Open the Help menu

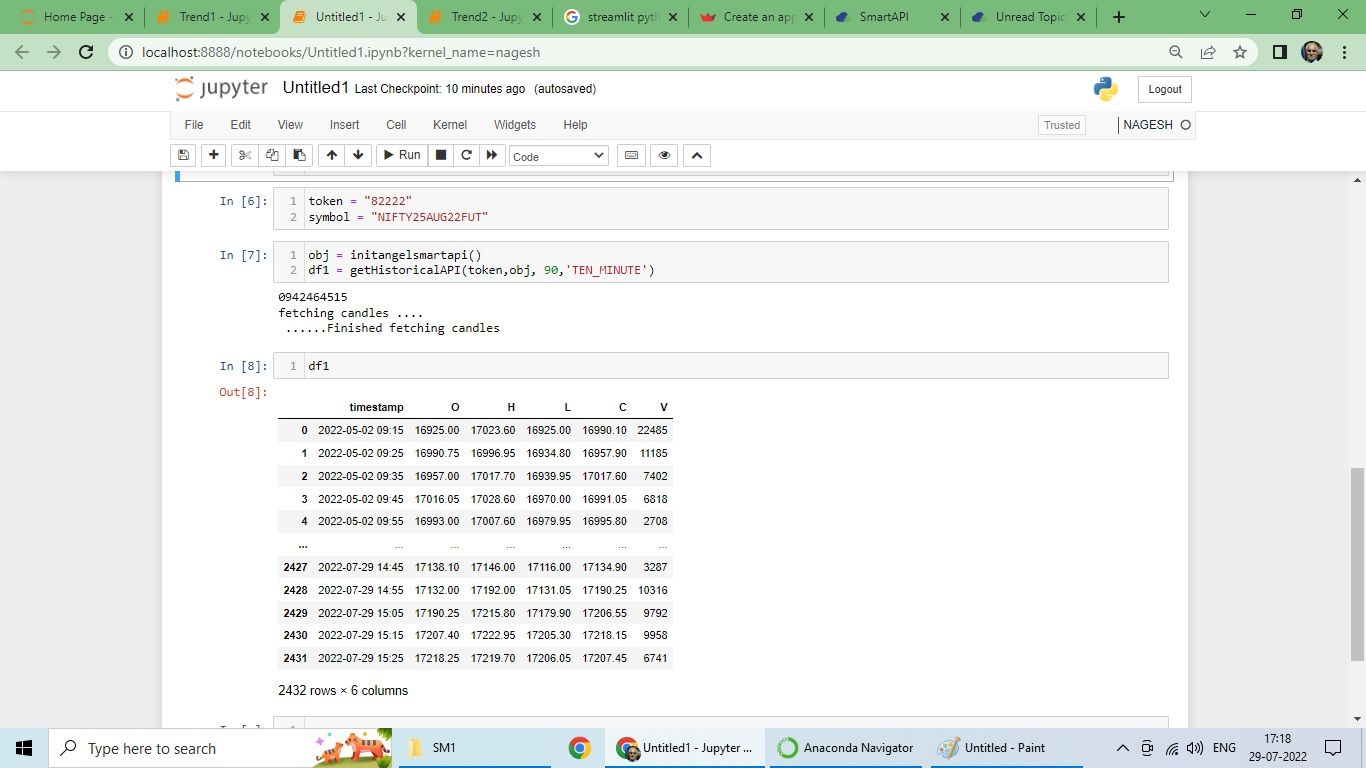click(x=575, y=125)
